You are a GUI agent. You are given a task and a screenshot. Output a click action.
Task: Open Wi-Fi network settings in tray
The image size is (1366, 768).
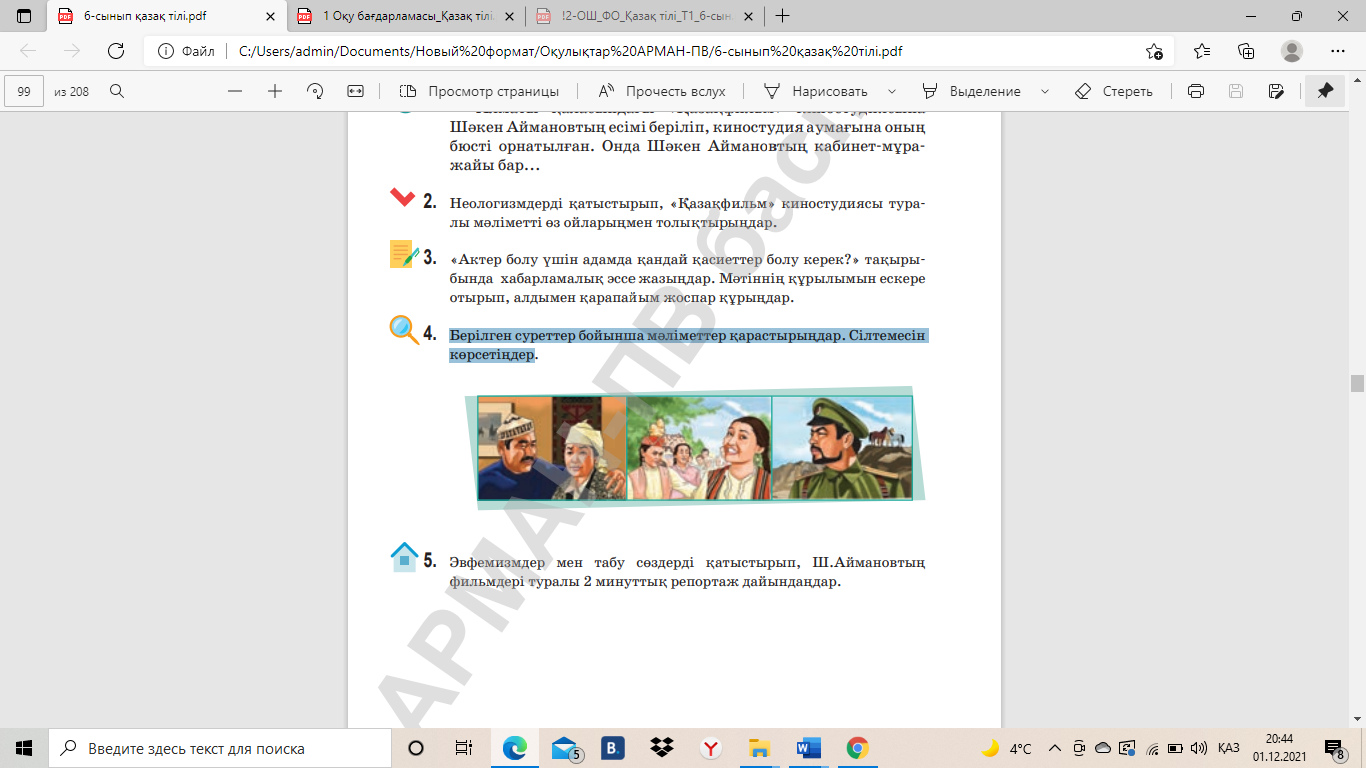click(1152, 748)
